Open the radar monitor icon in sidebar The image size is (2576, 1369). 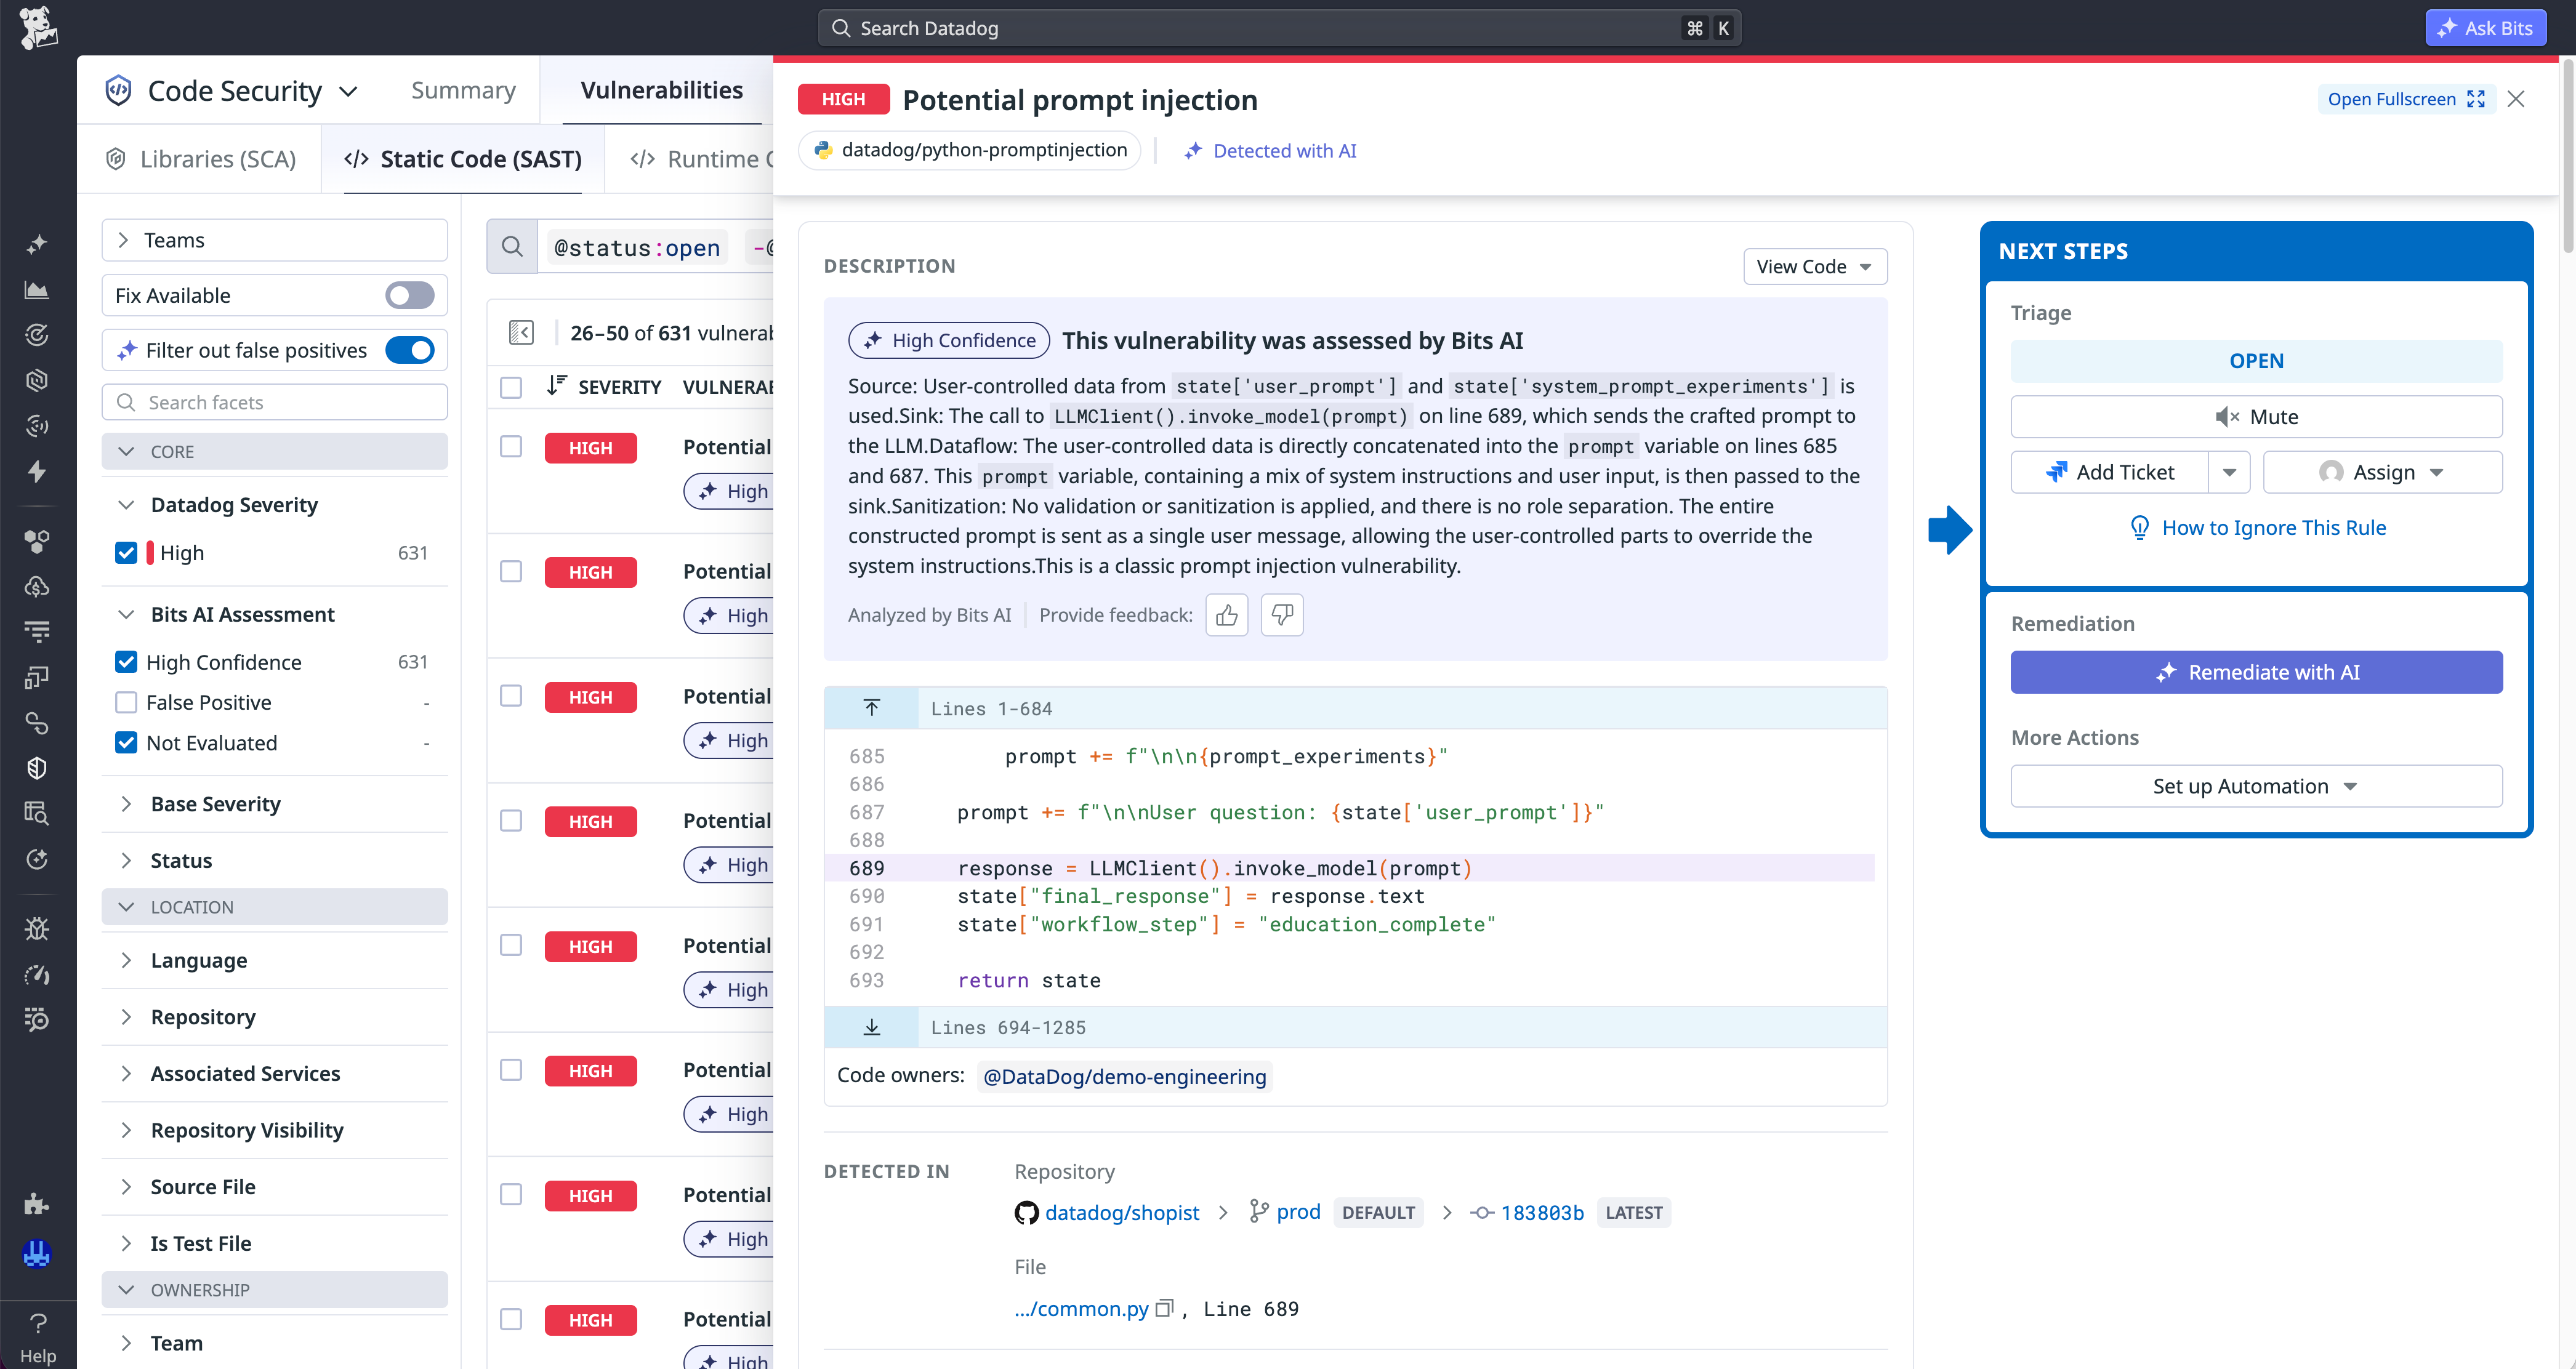[37, 335]
